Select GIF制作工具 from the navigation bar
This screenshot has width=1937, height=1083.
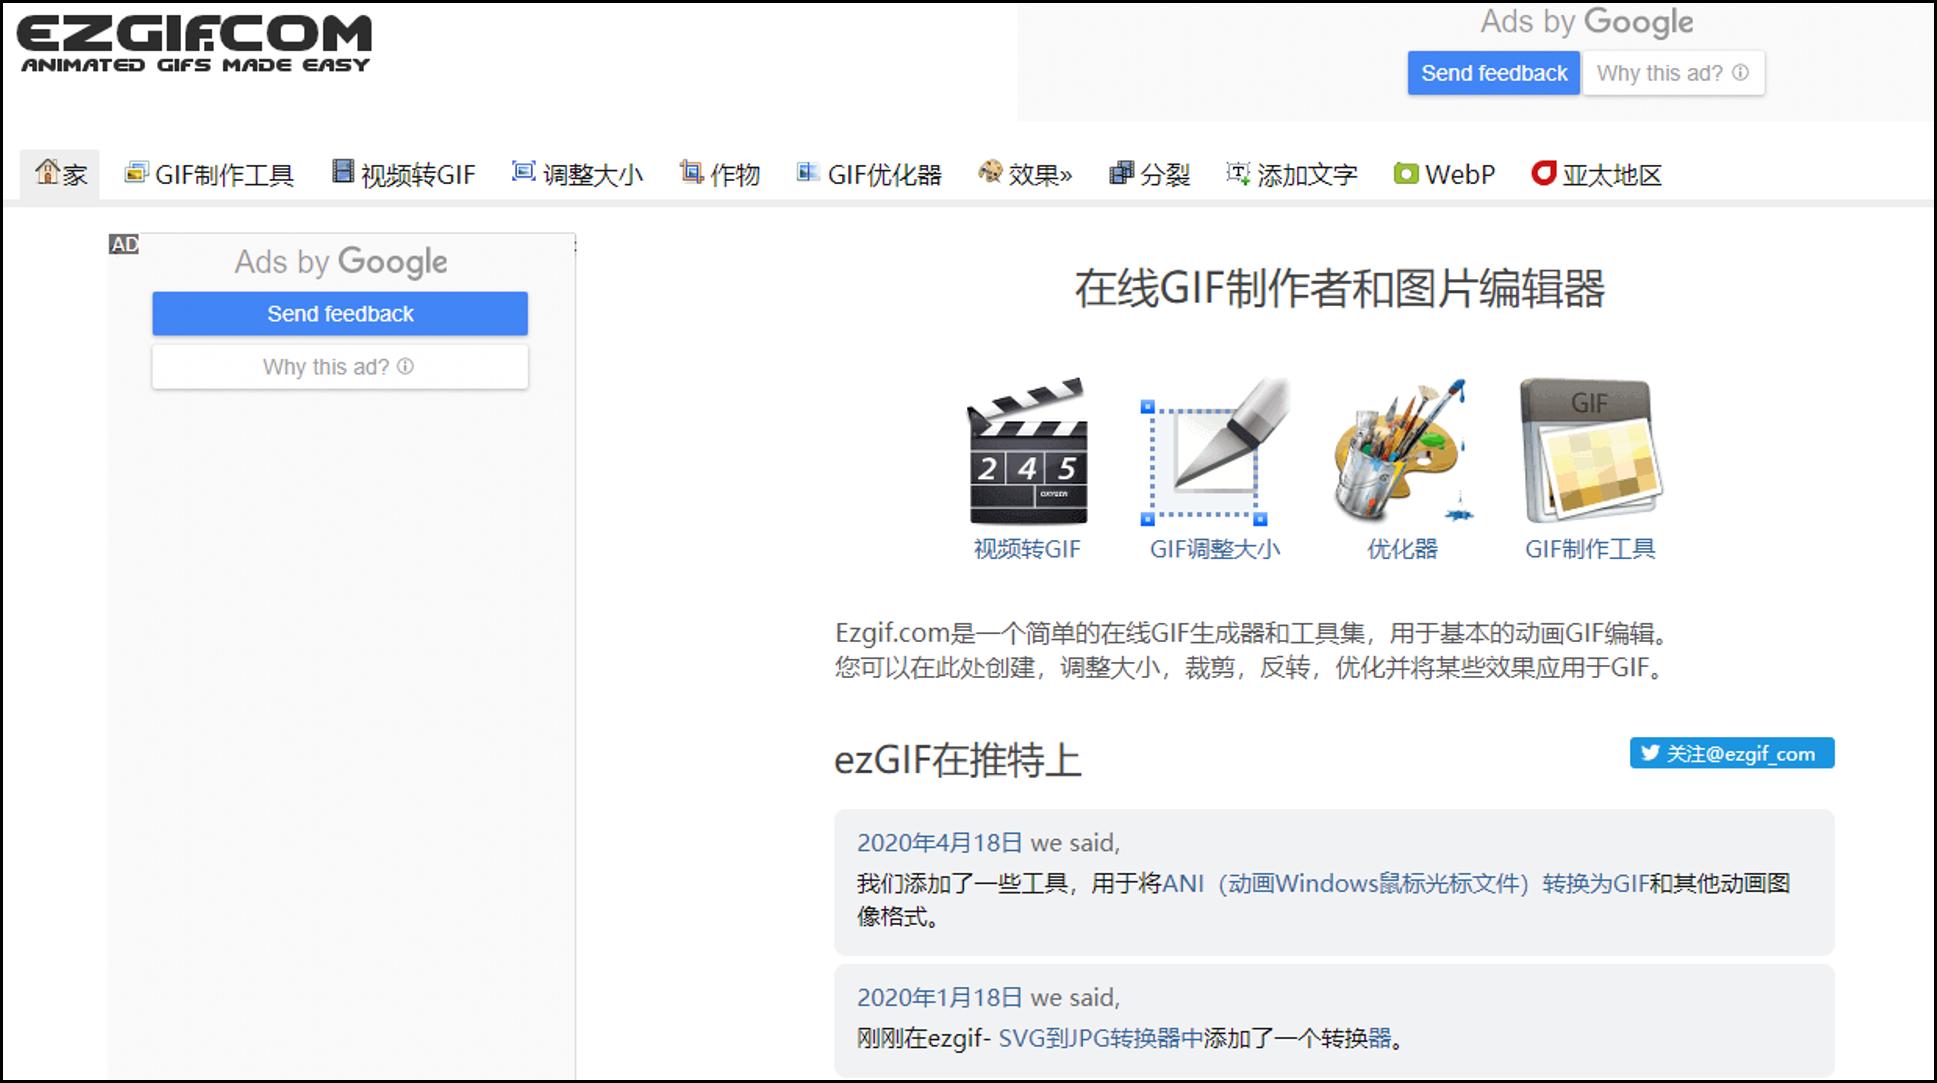coord(225,173)
